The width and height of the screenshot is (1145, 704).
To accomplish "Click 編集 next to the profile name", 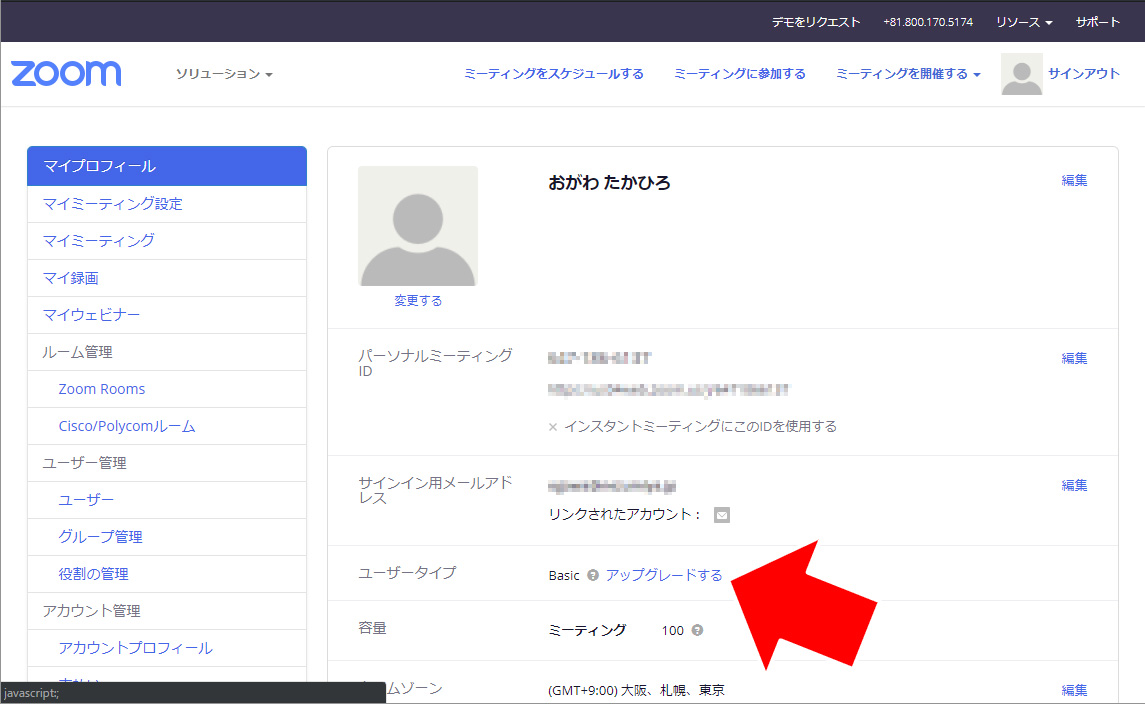I will [1074, 180].
